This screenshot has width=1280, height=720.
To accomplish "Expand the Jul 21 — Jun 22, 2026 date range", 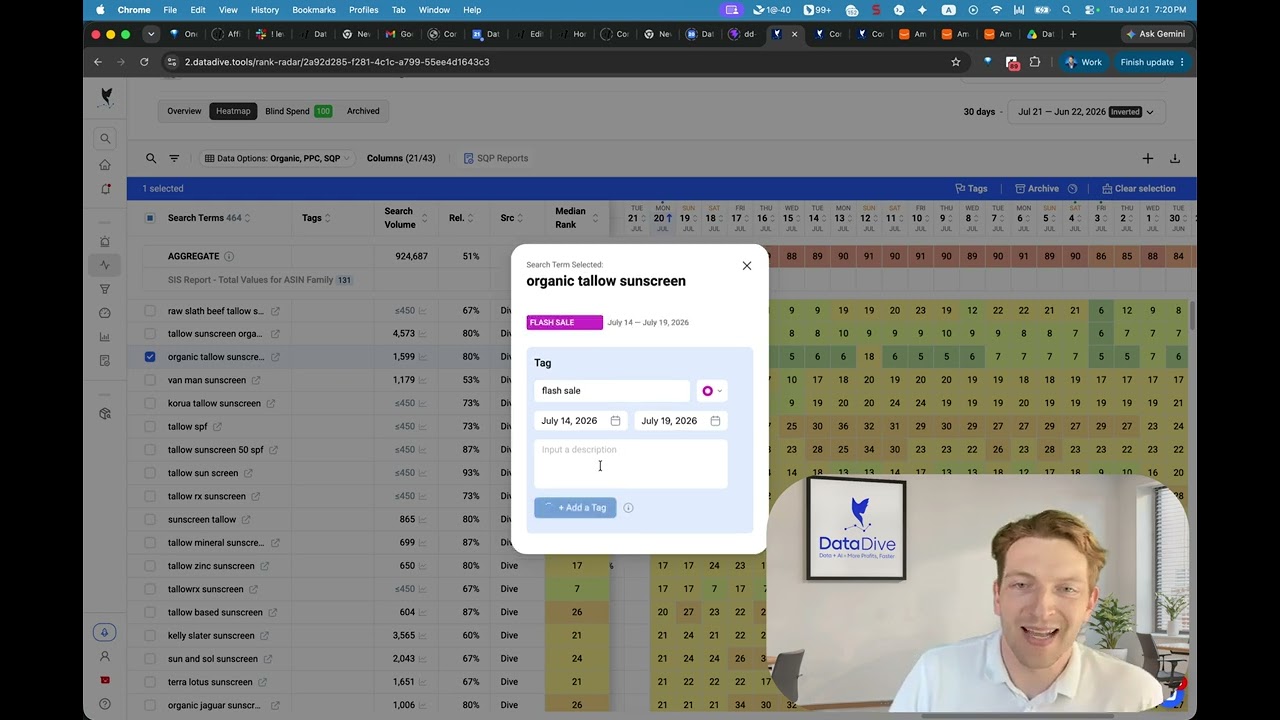I will tap(1086, 112).
